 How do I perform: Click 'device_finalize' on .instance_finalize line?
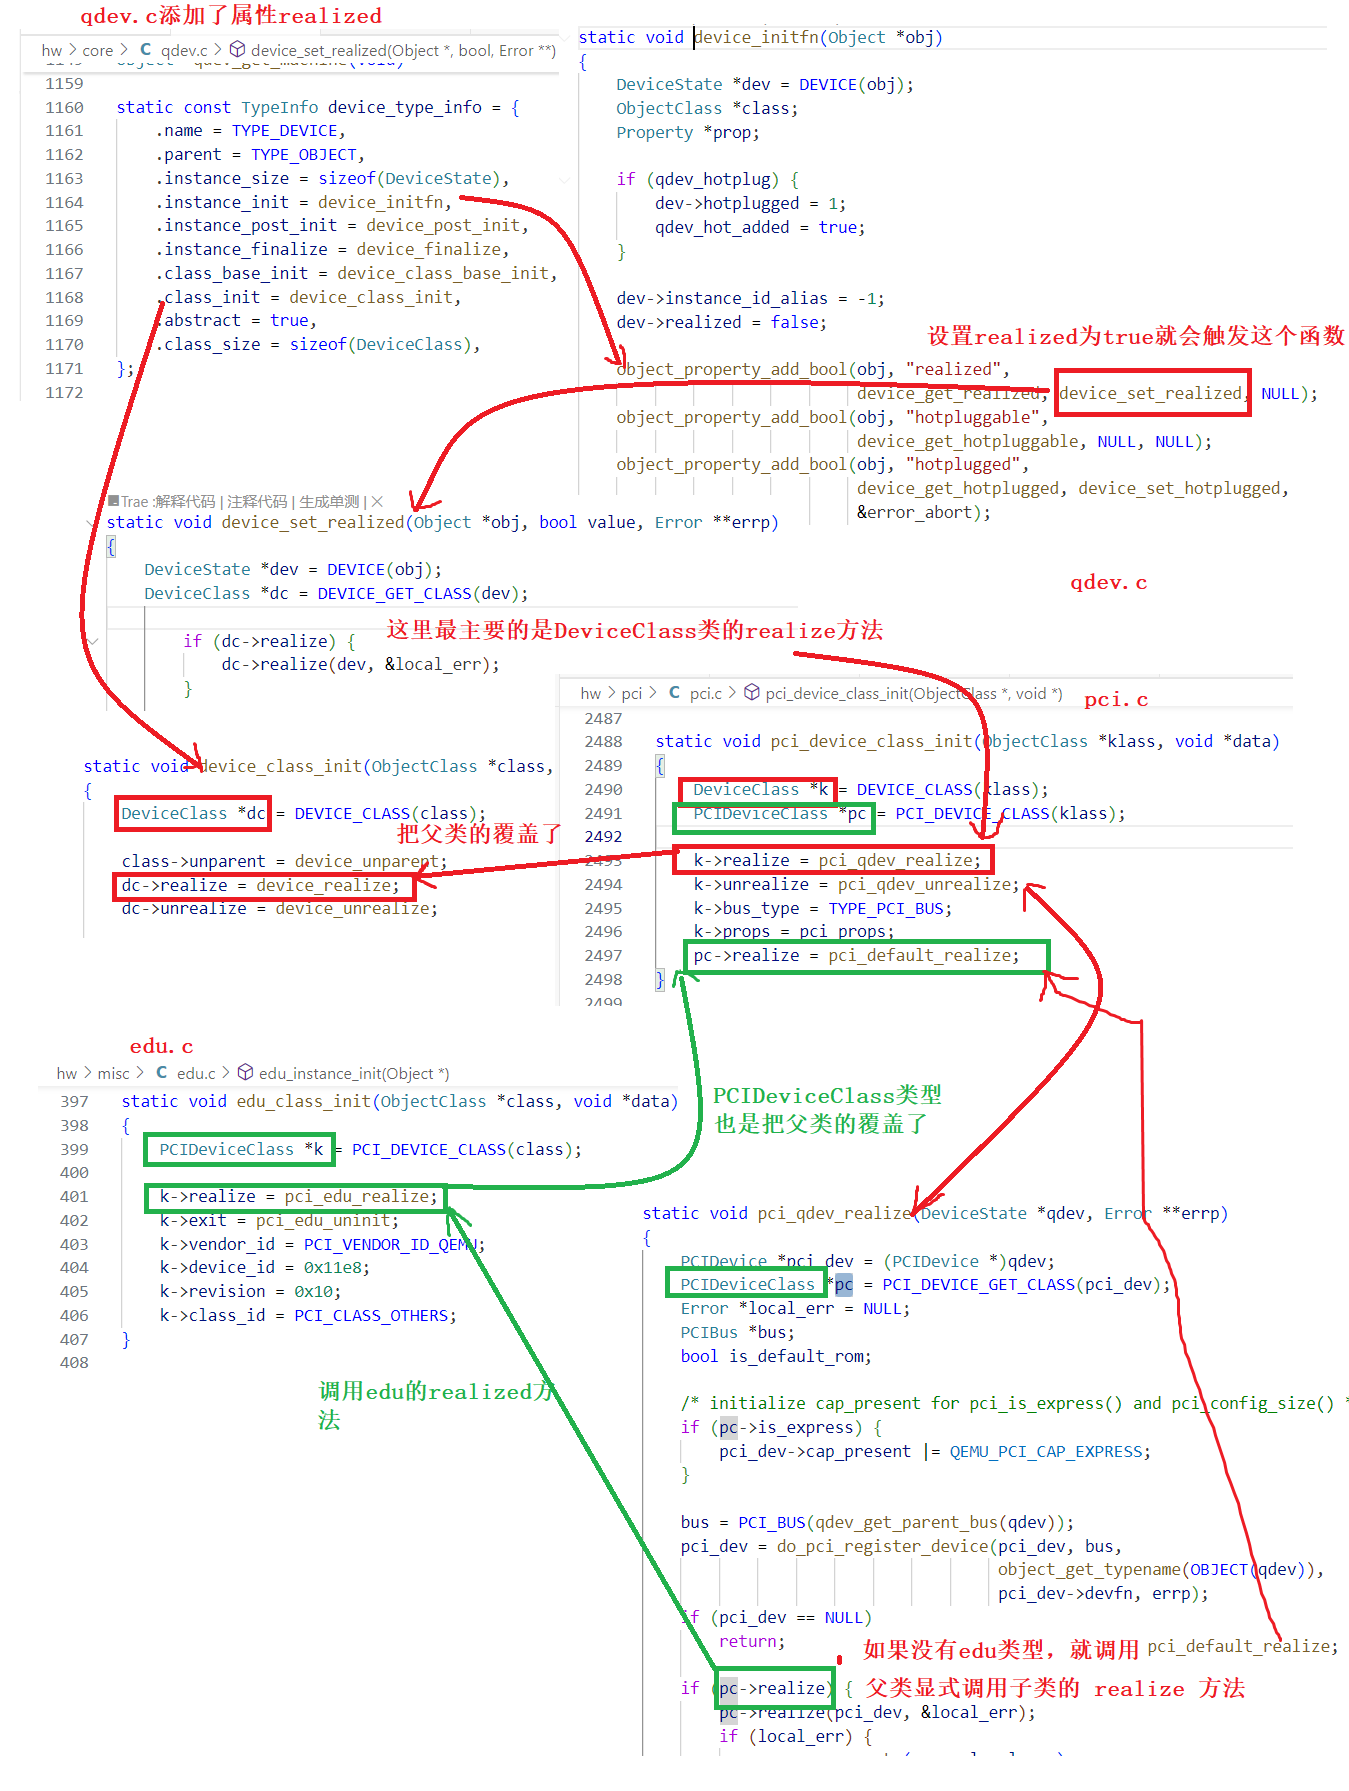coord(429,249)
